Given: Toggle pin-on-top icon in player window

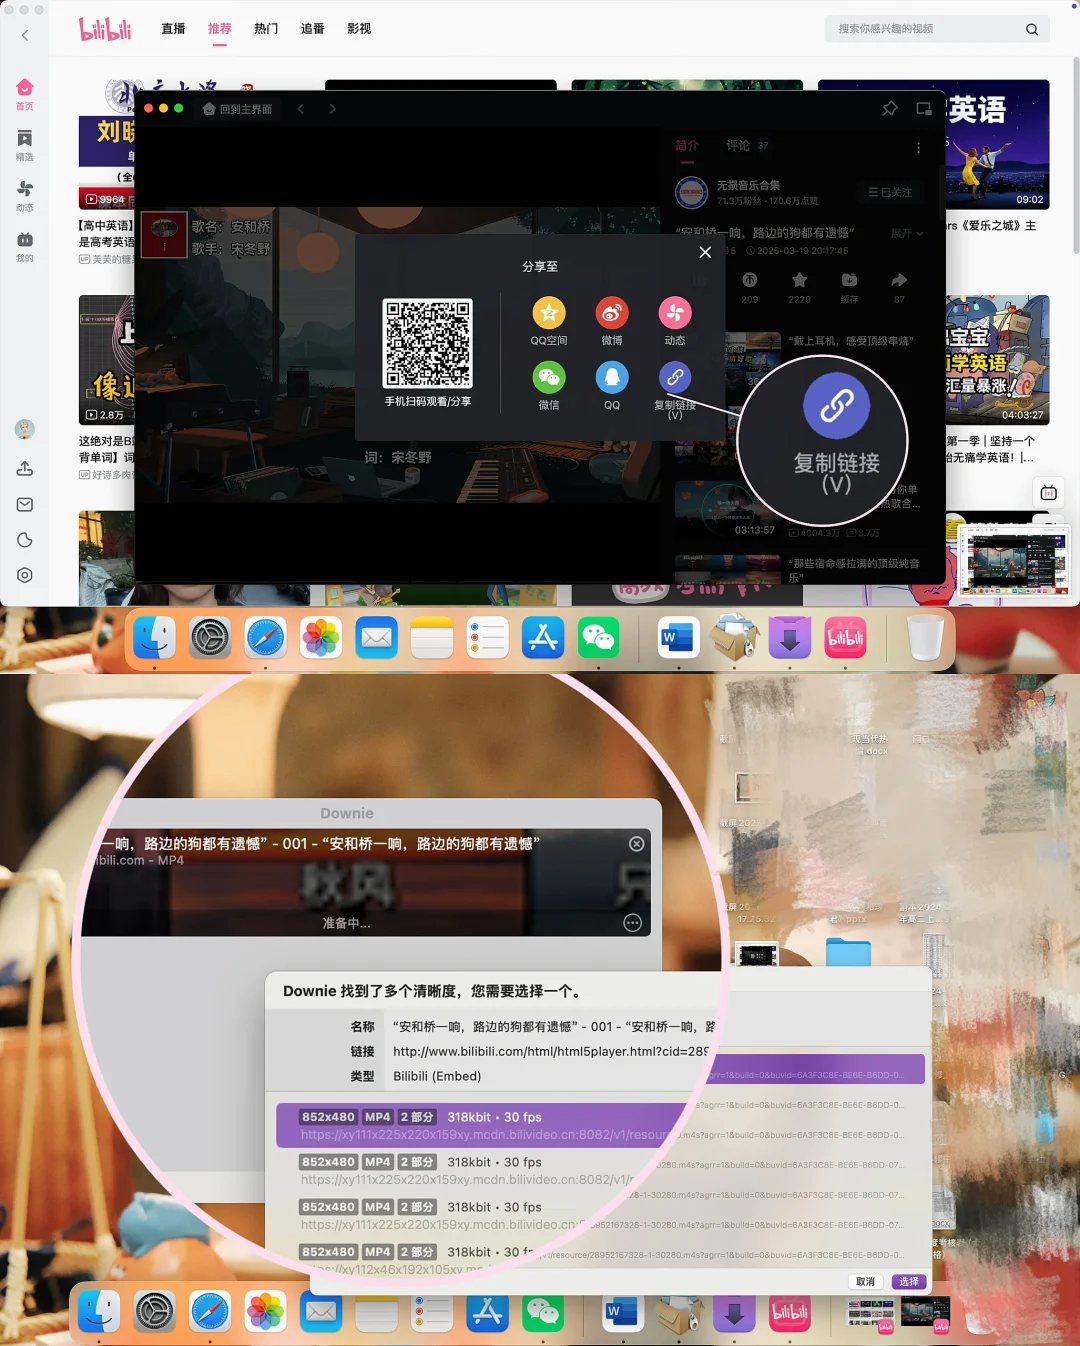Looking at the screenshot, I should [x=890, y=108].
